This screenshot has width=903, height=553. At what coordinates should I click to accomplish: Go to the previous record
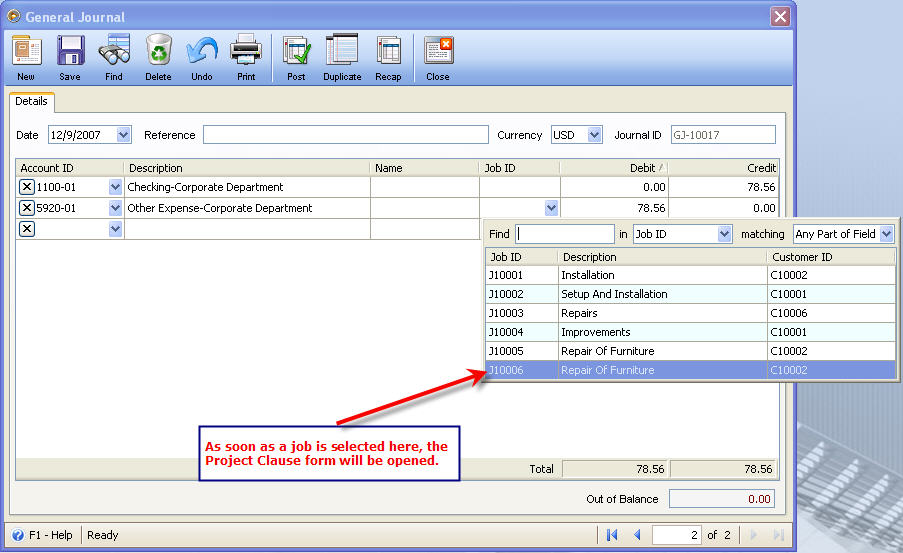pos(637,535)
